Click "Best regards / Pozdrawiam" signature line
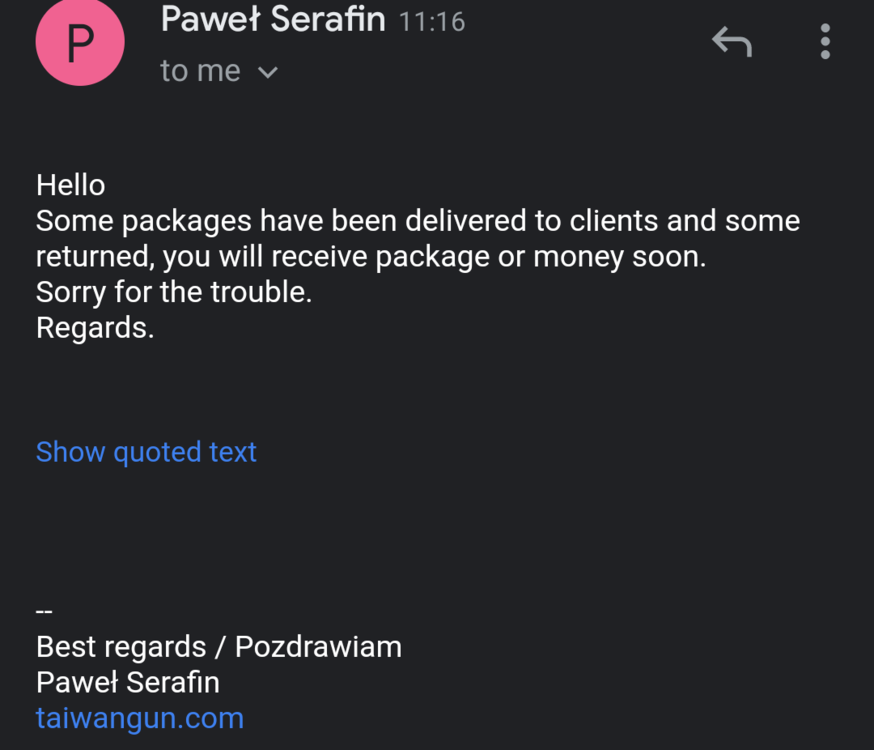Image resolution: width=874 pixels, height=750 pixels. coord(219,647)
